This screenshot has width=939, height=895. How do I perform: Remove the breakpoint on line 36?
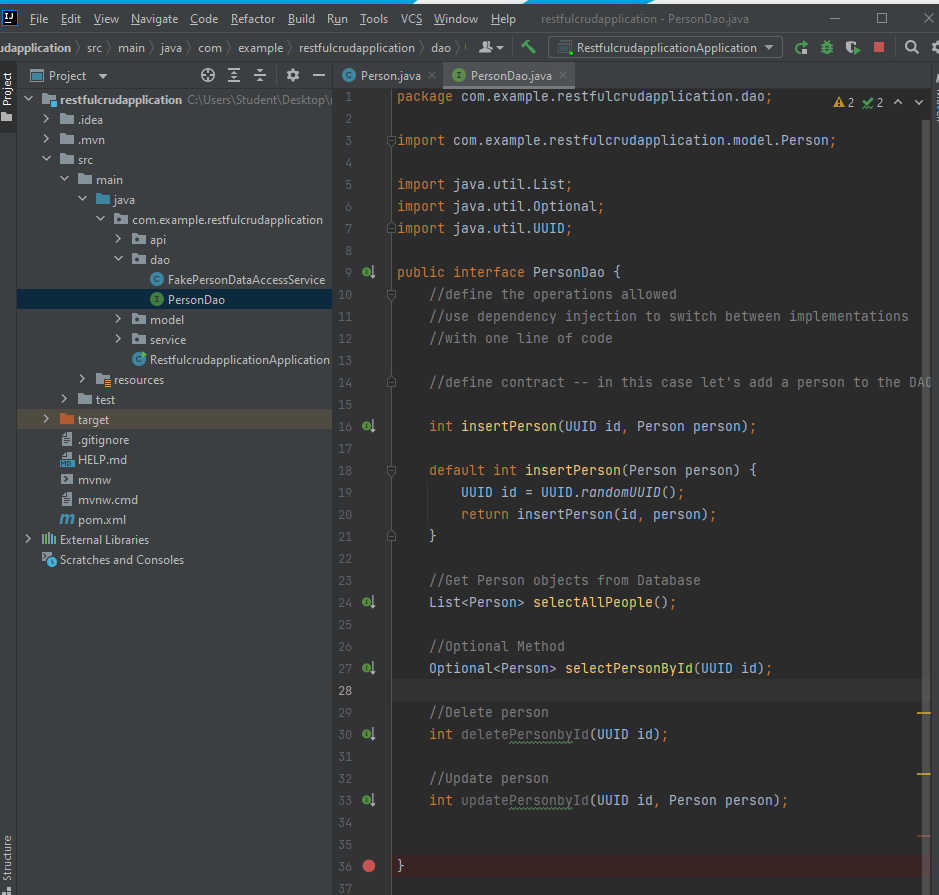pyautogui.click(x=369, y=866)
